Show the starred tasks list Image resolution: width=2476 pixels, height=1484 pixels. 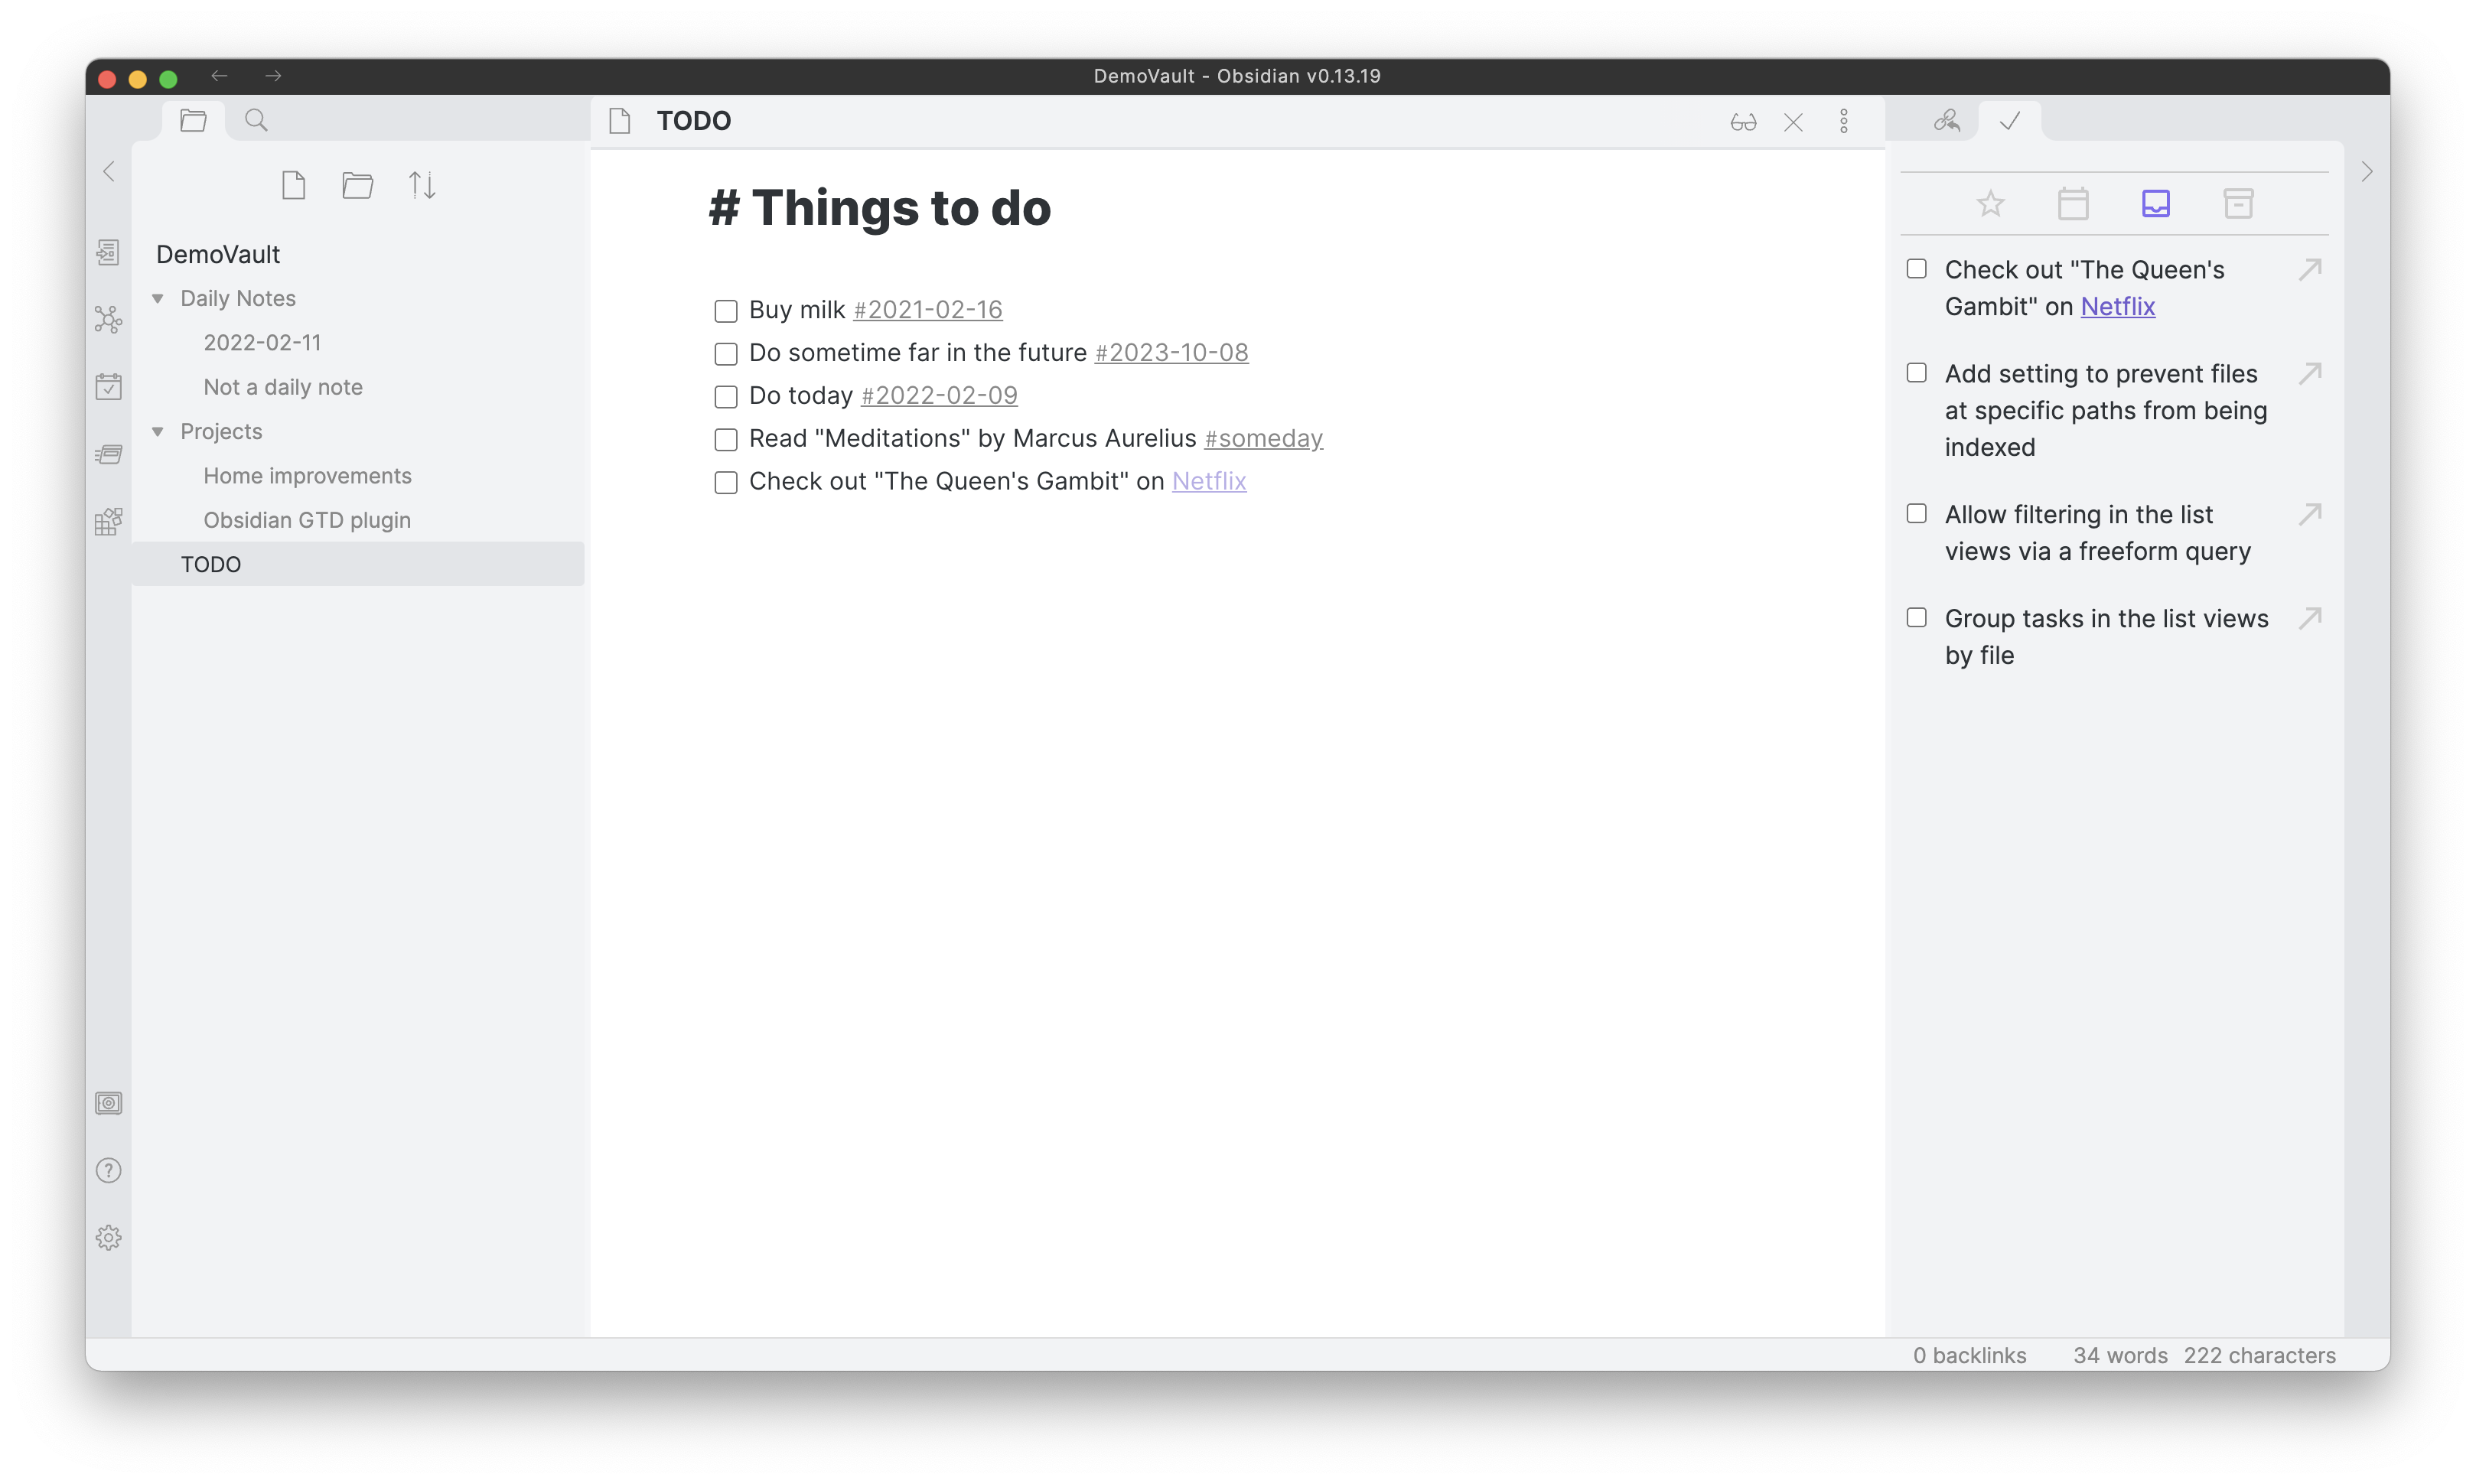tap(1991, 204)
